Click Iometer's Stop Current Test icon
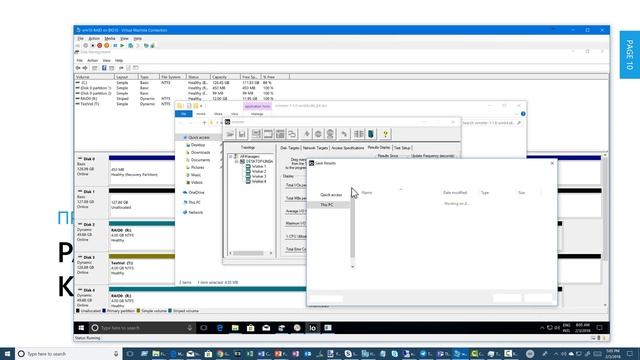640x360 pixels. [318, 134]
